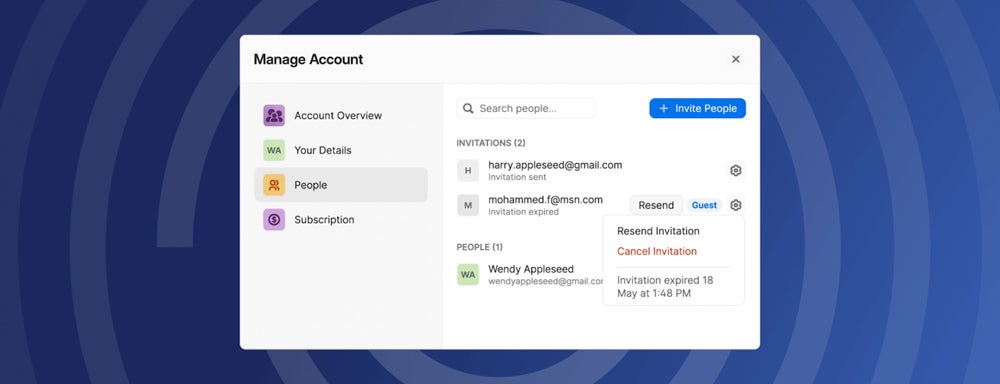Click the M avatar for mohammed.f
1000x384 pixels.
(x=468, y=205)
